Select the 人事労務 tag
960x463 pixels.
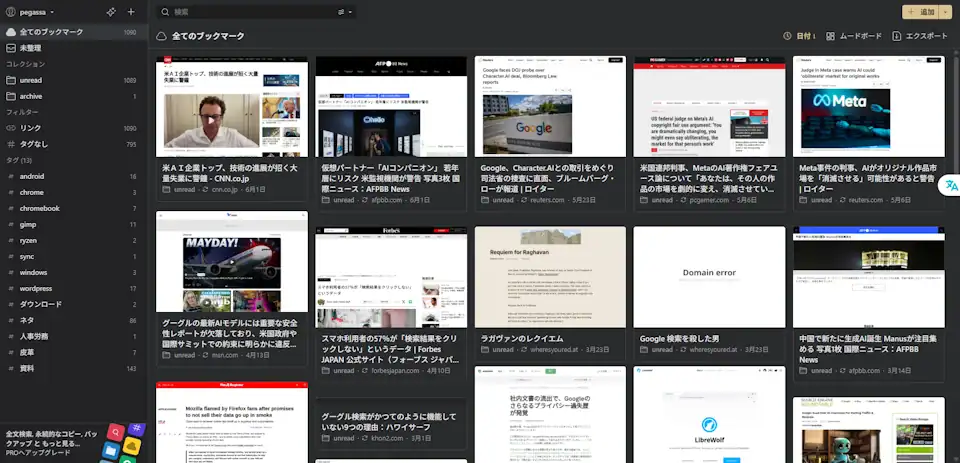(73, 336)
